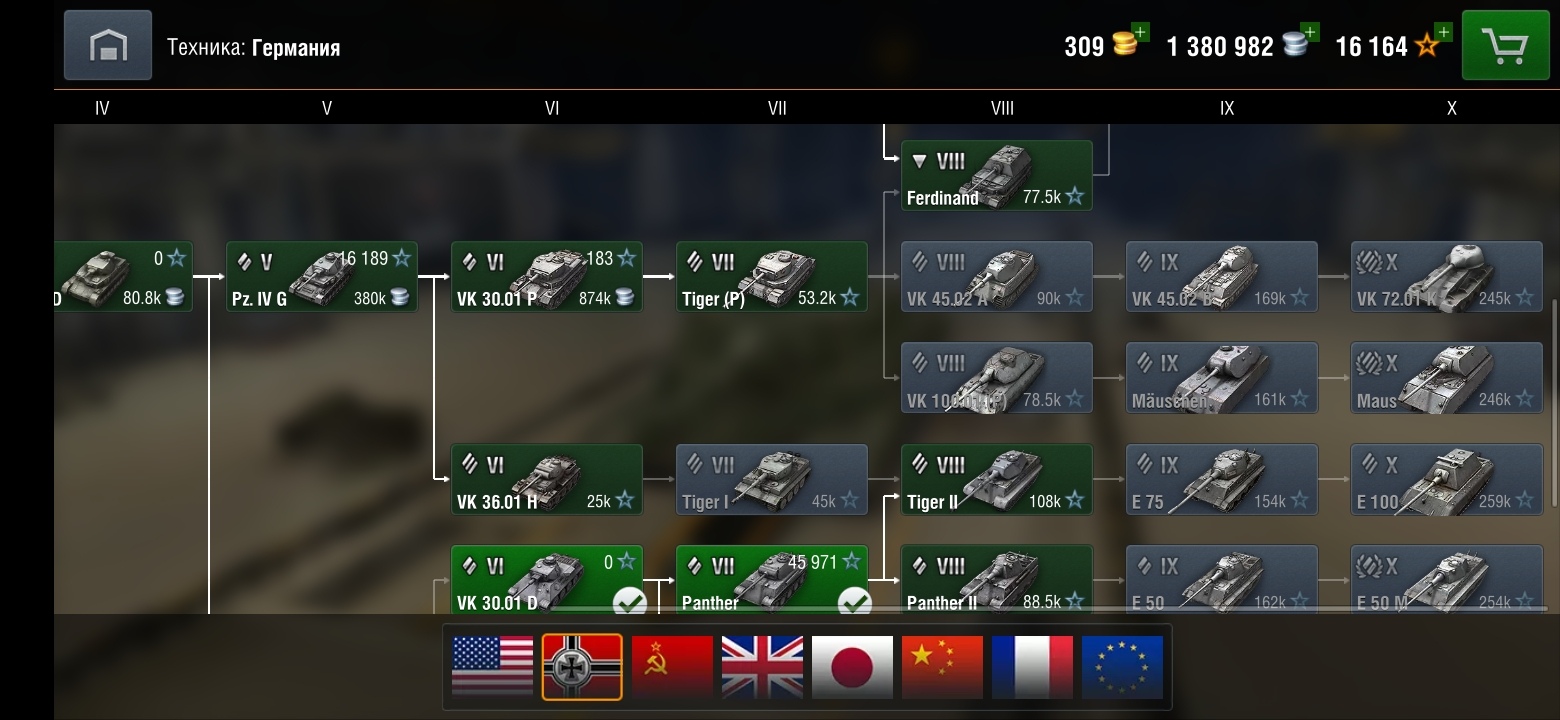Switch to the German flag nation
This screenshot has width=1560, height=720.
pos(582,666)
